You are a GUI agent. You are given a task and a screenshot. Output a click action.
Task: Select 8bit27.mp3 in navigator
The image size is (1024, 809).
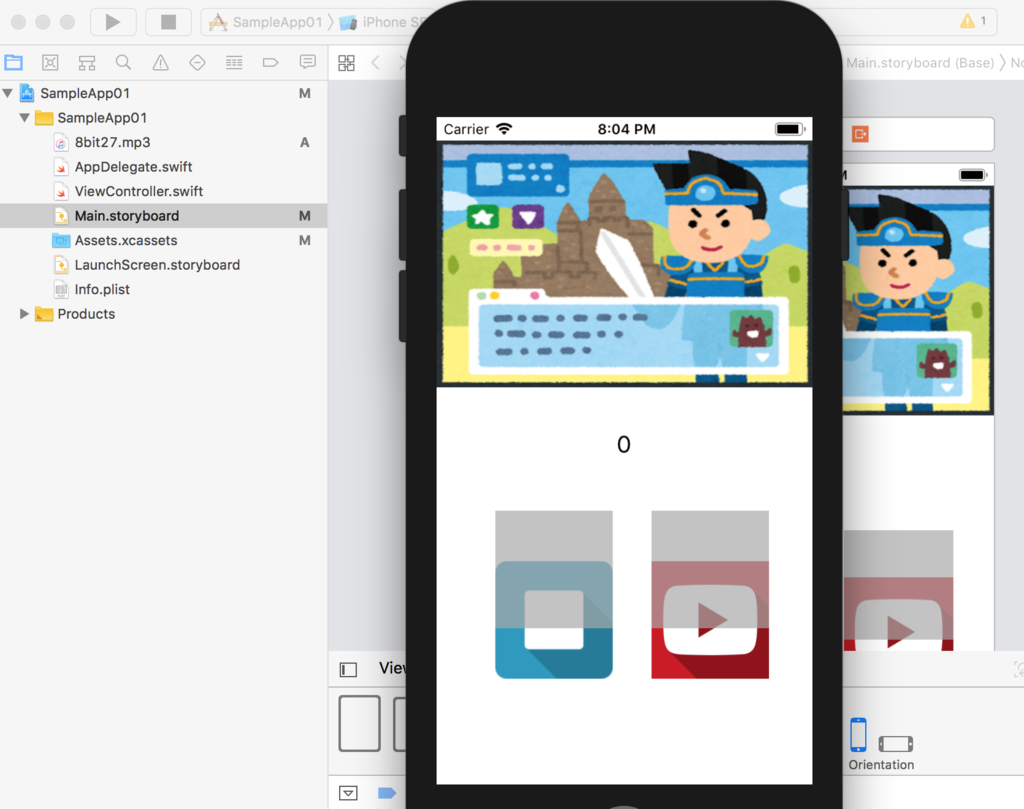pyautogui.click(x=112, y=142)
